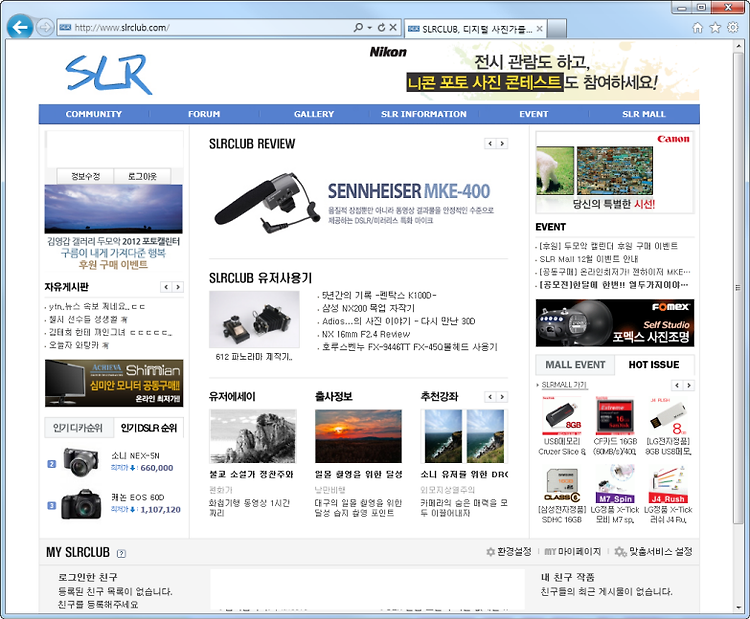This screenshot has width=750, height=619.
Task: Open the Nikon photo contest banner
Action: tap(534, 71)
